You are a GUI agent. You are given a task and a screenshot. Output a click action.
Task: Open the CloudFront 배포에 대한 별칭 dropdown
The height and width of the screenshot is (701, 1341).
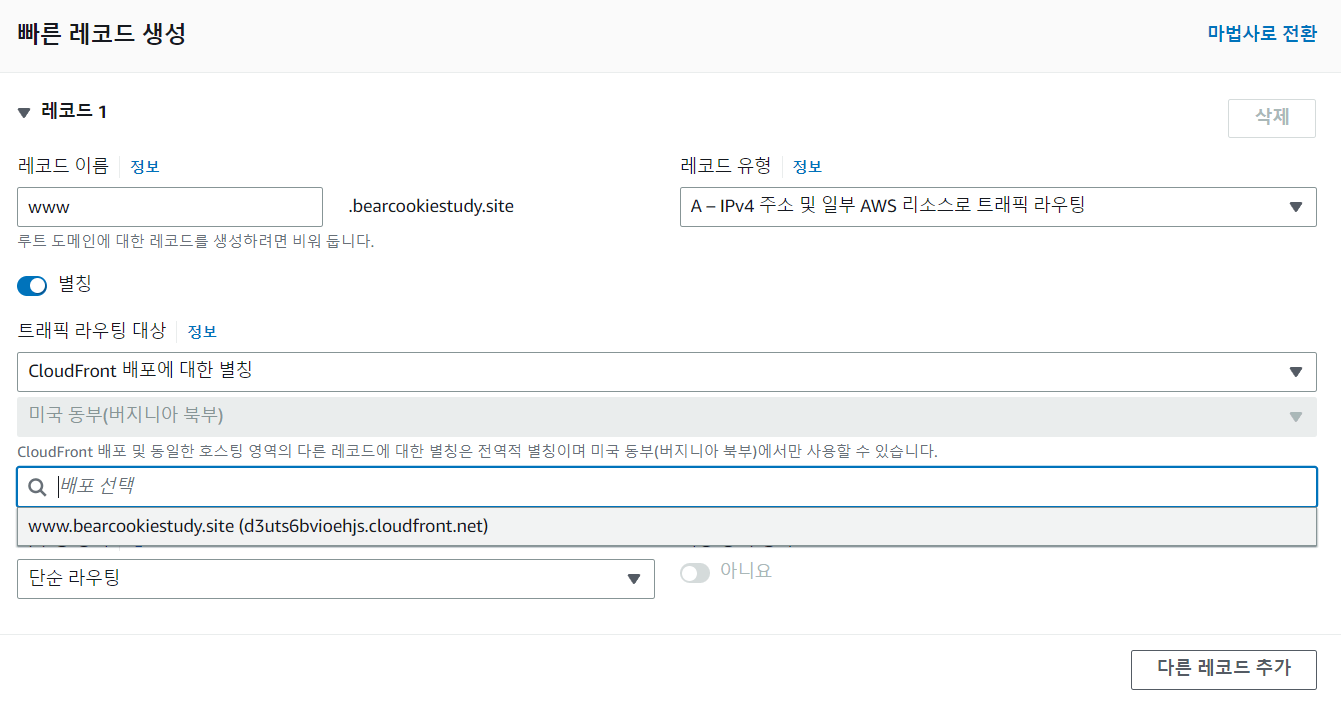tap(666, 371)
